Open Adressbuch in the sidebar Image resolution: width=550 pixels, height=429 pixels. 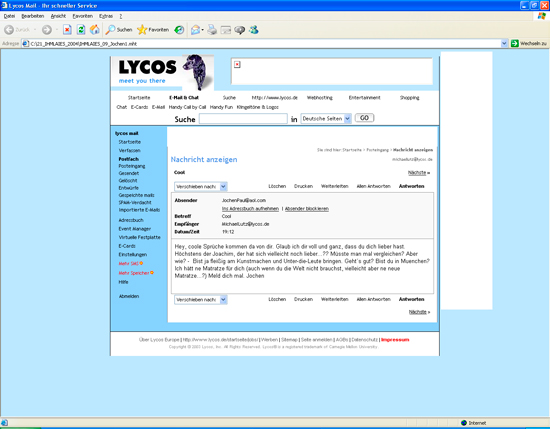pos(131,220)
